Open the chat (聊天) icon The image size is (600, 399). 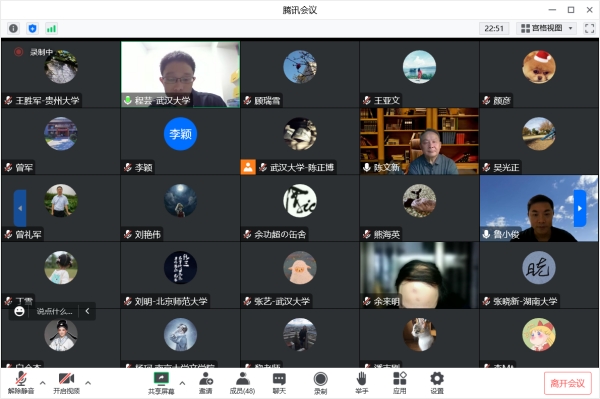(x=279, y=383)
